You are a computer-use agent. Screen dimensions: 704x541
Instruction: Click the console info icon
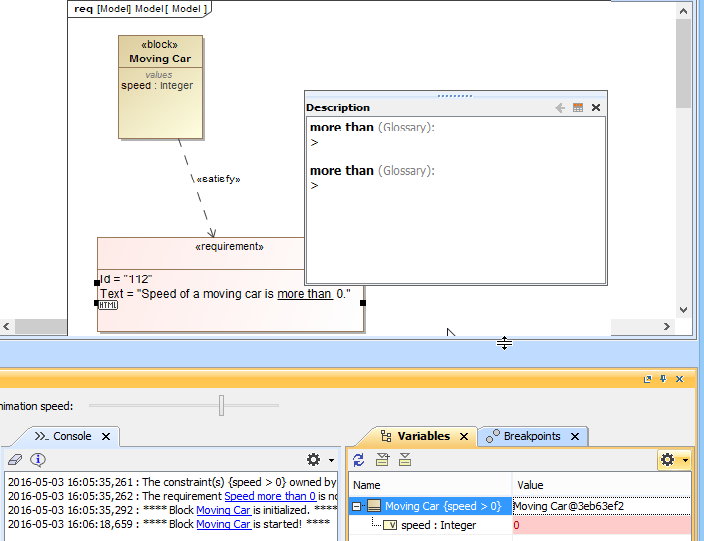coord(38,459)
